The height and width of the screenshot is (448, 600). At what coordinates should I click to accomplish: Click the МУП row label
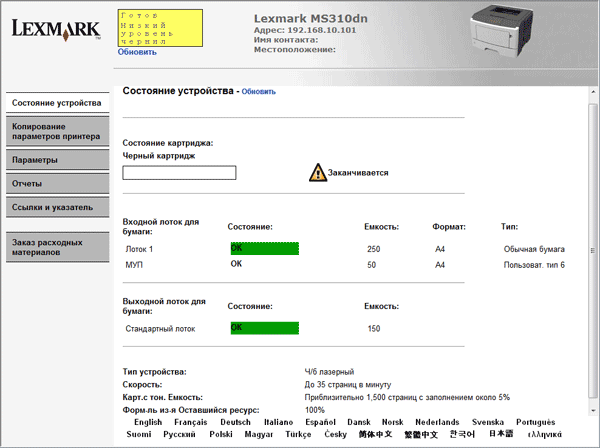(134, 265)
